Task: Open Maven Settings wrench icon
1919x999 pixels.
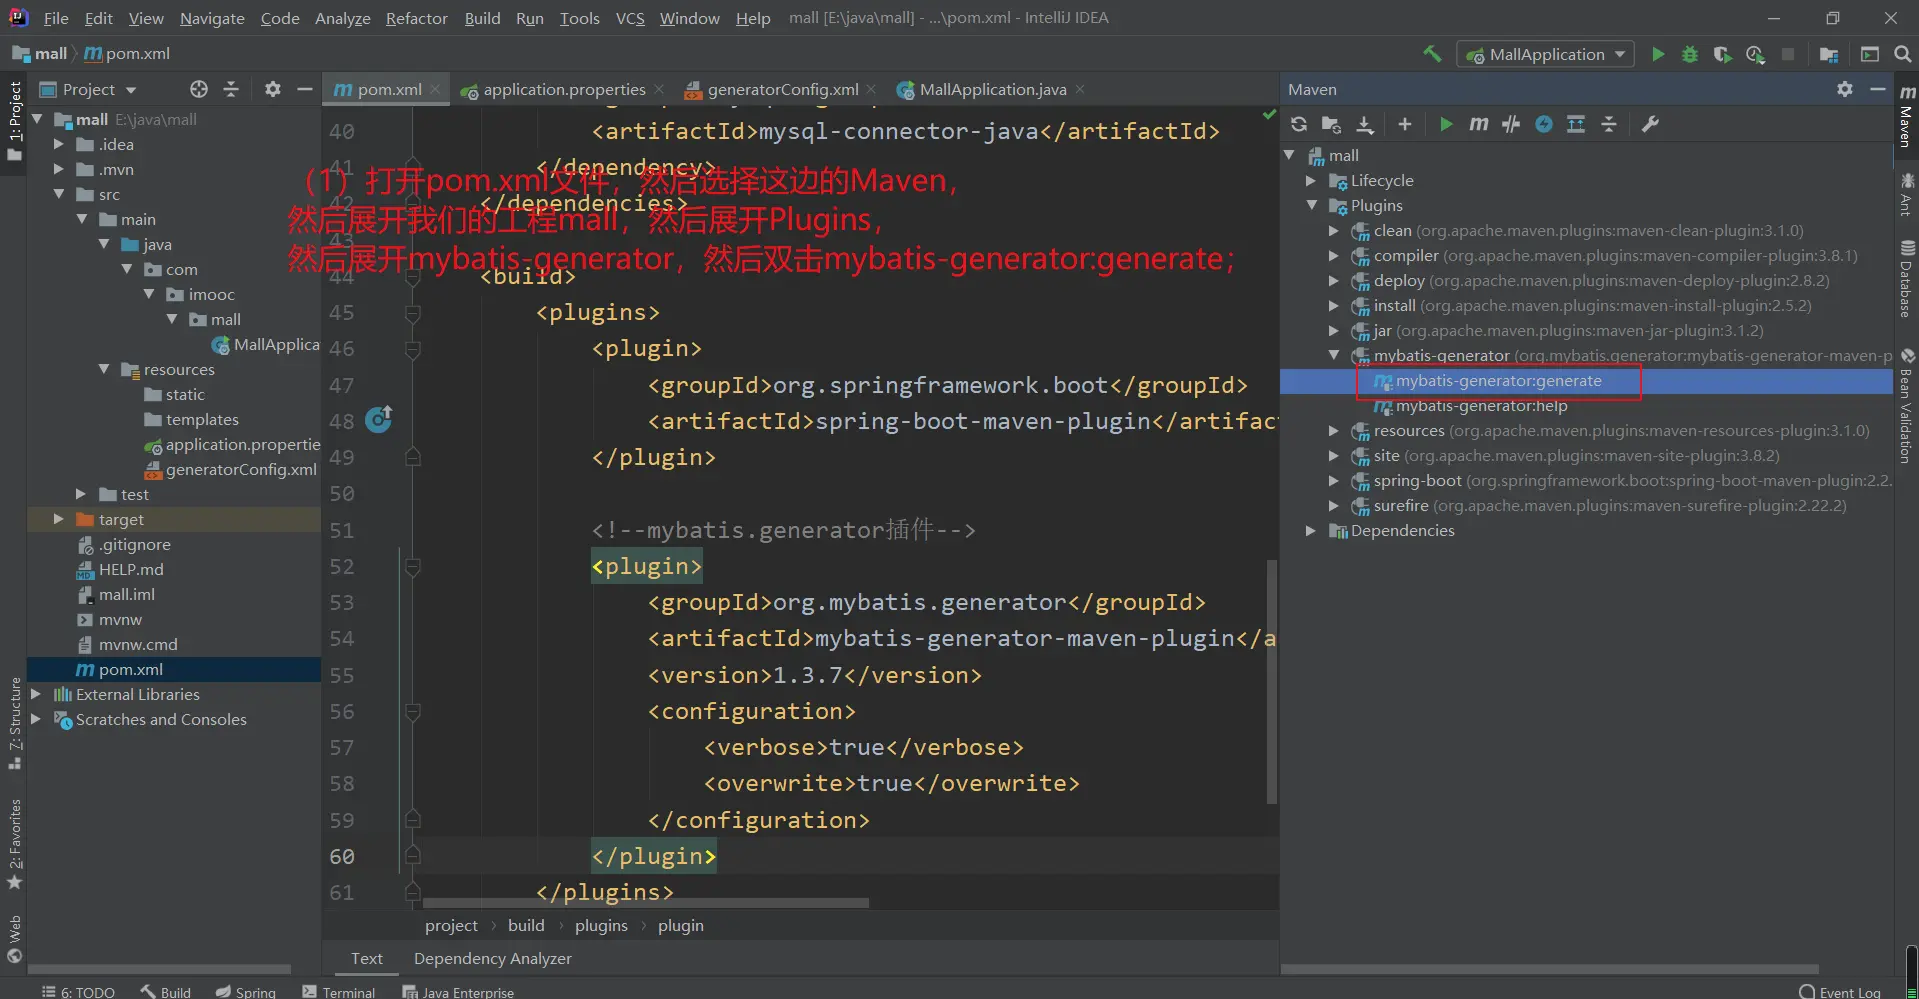Action: (x=1650, y=124)
